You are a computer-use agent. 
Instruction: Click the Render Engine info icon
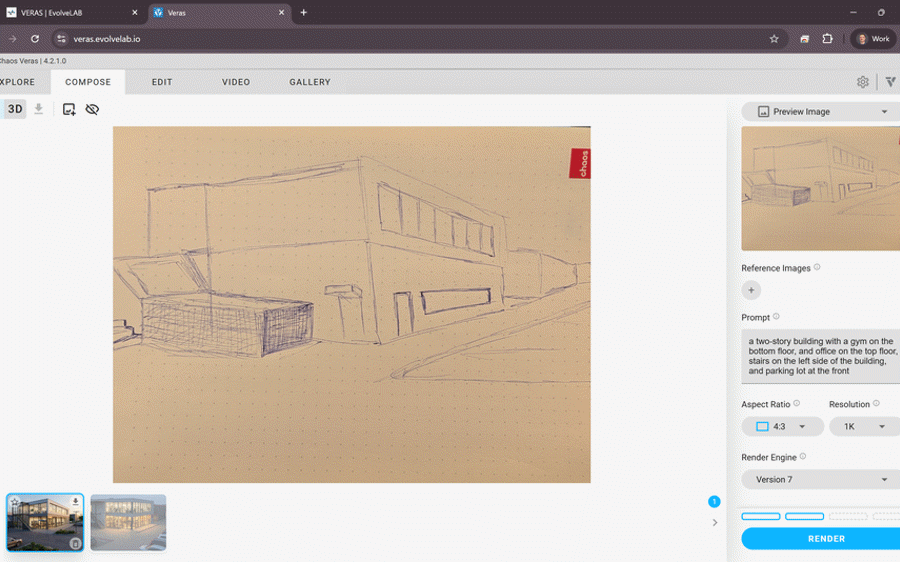point(802,456)
